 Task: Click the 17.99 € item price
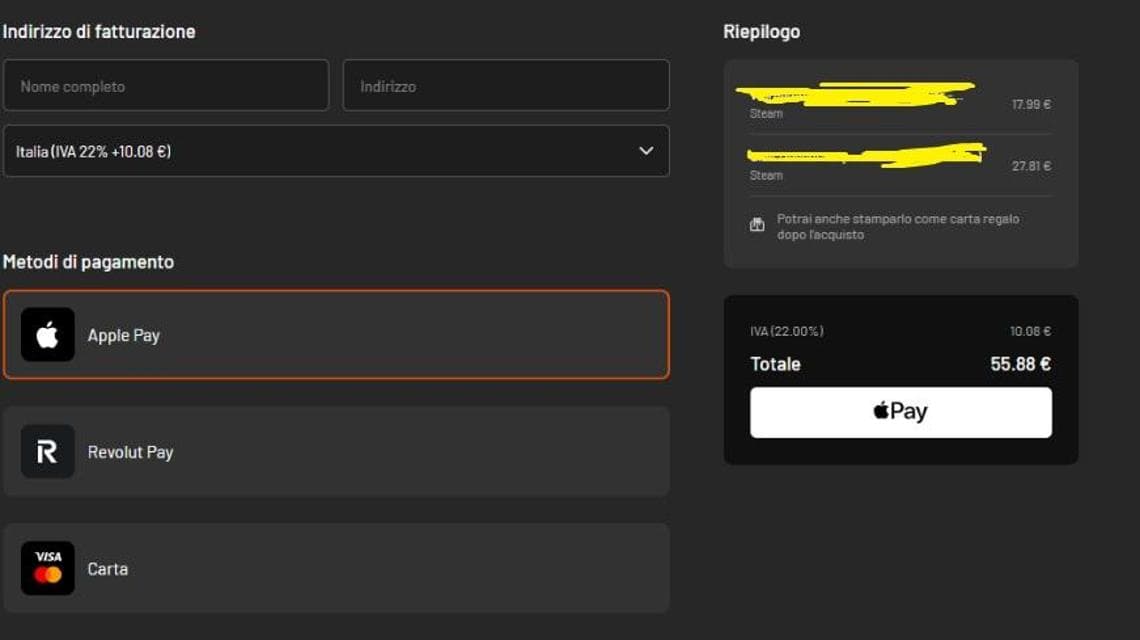[x=1031, y=105]
